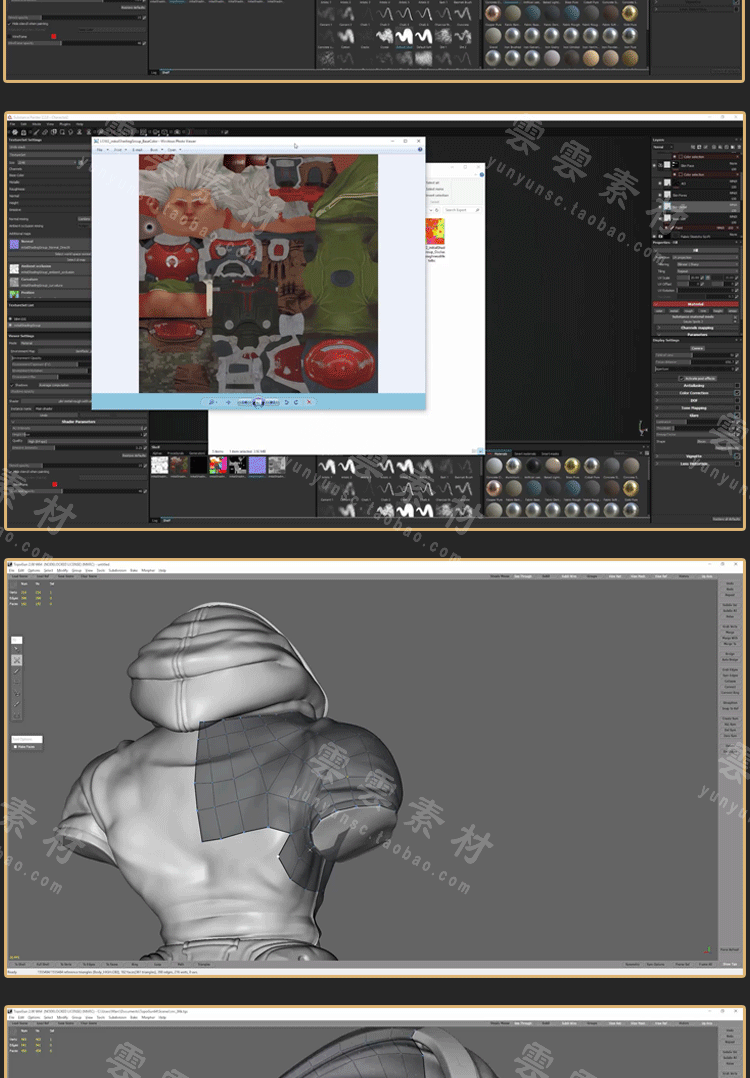This screenshot has height=1078, width=750.
Task: Click Normal map thumbnail under Additional maps
Action: click(14, 244)
